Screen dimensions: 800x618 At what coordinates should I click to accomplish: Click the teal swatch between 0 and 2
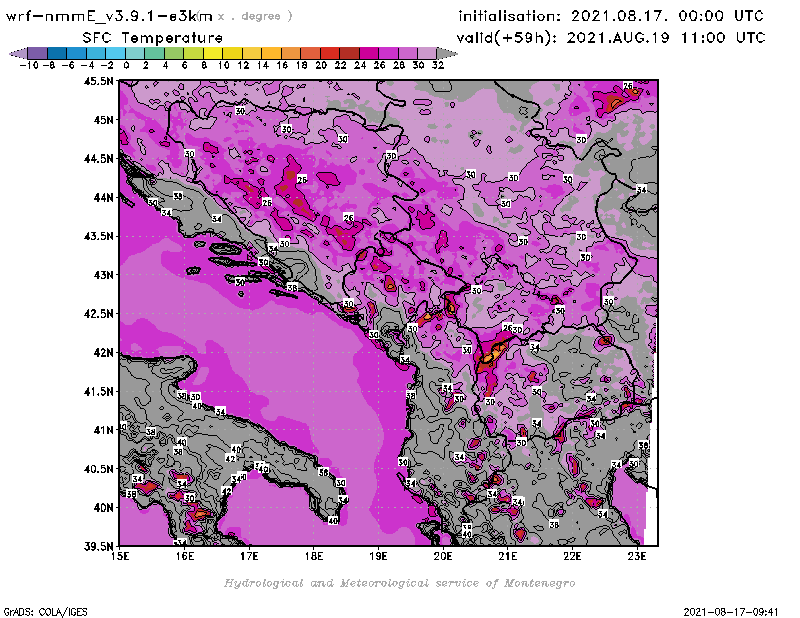click(x=135, y=53)
